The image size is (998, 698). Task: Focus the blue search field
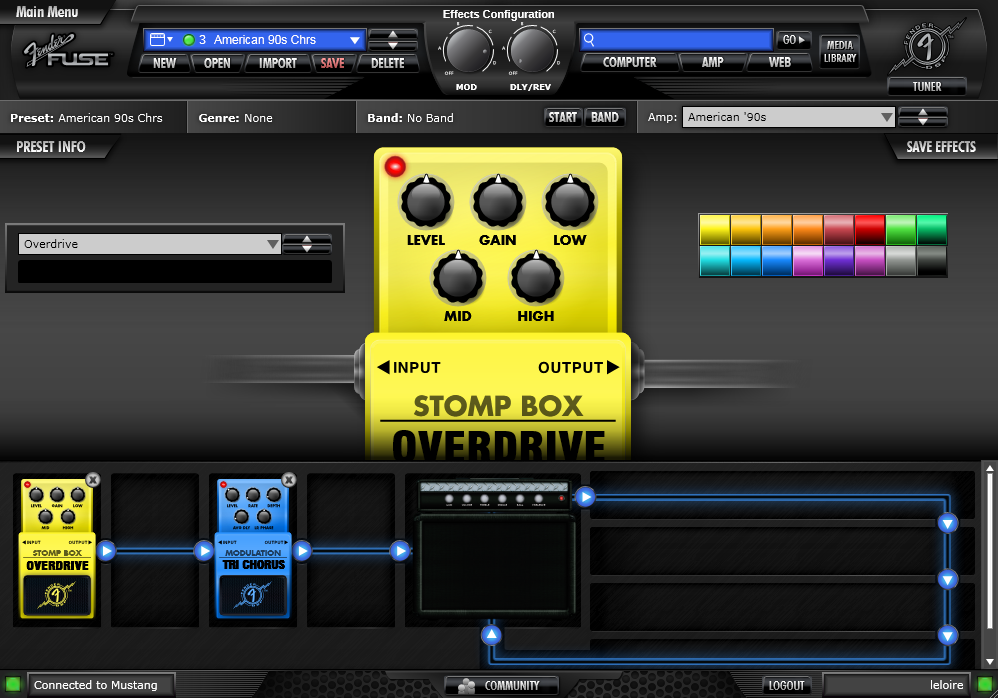[x=677, y=39]
